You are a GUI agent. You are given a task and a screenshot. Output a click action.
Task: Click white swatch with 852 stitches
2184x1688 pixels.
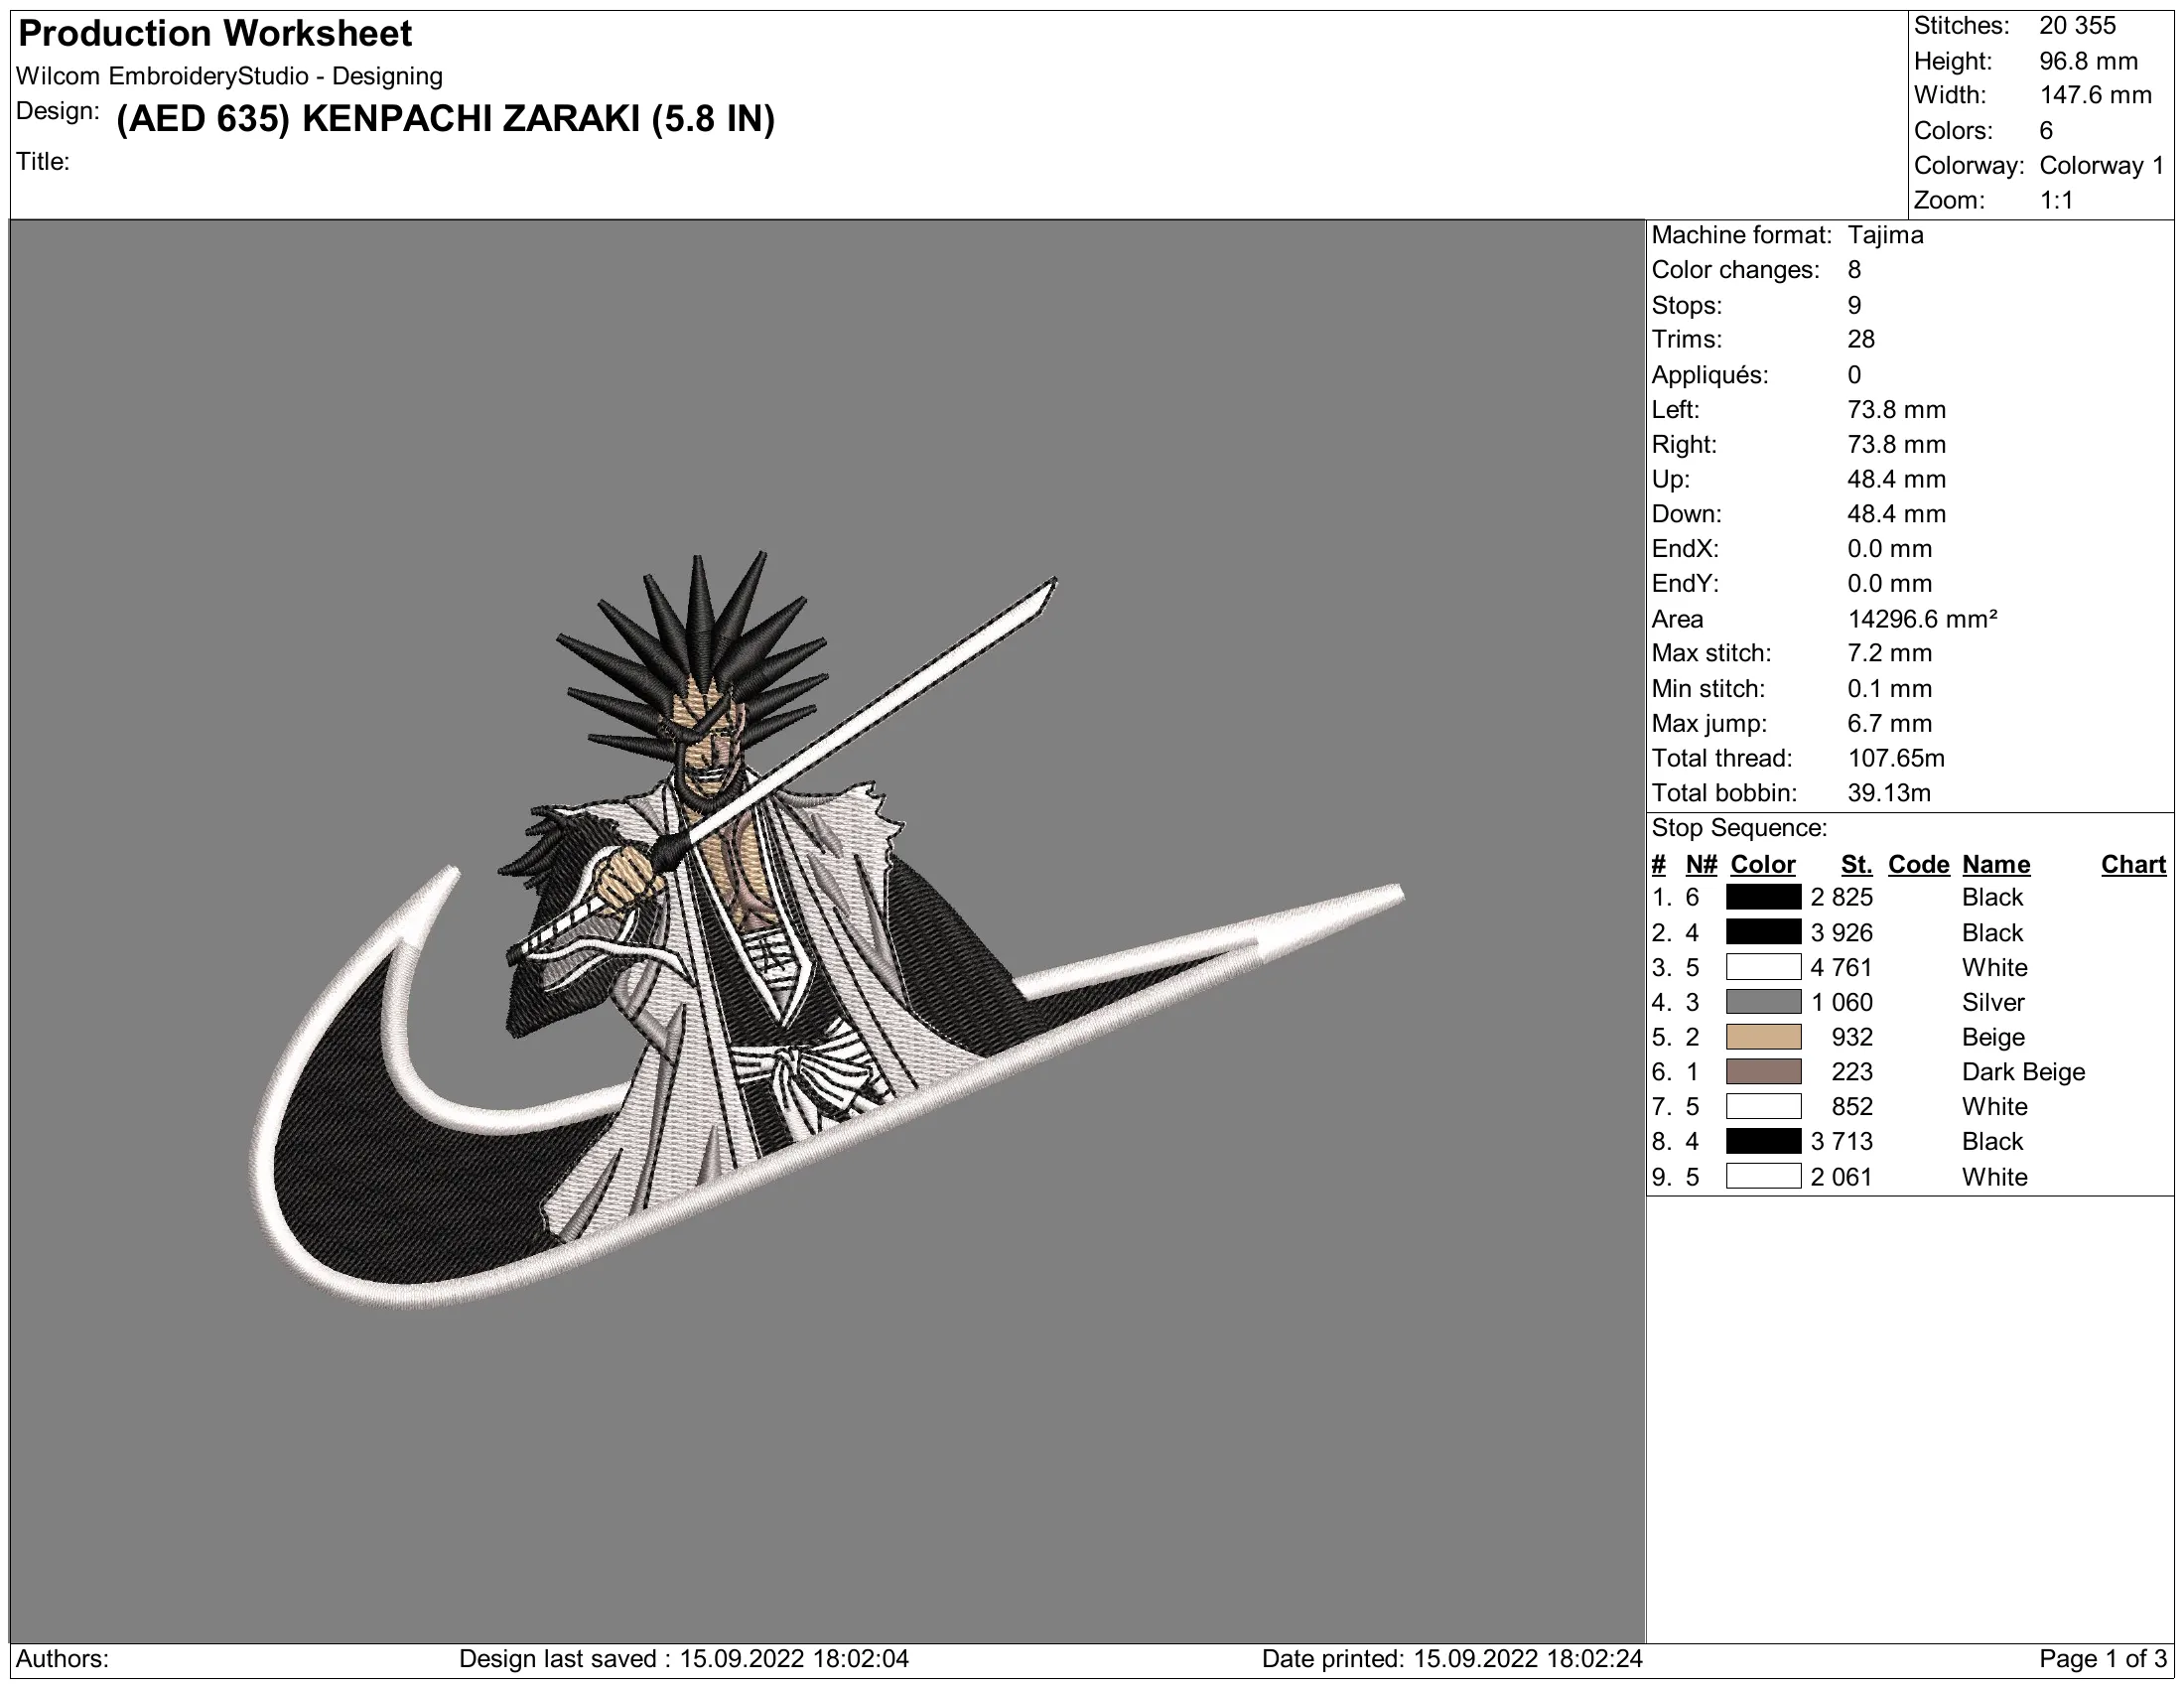click(1763, 1107)
